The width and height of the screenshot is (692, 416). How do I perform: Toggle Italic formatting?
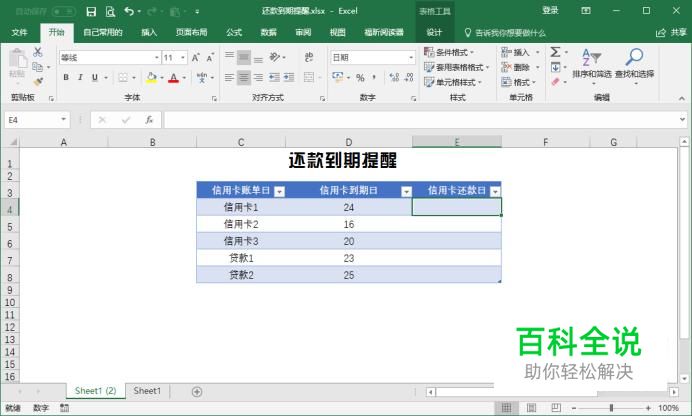(x=80, y=77)
